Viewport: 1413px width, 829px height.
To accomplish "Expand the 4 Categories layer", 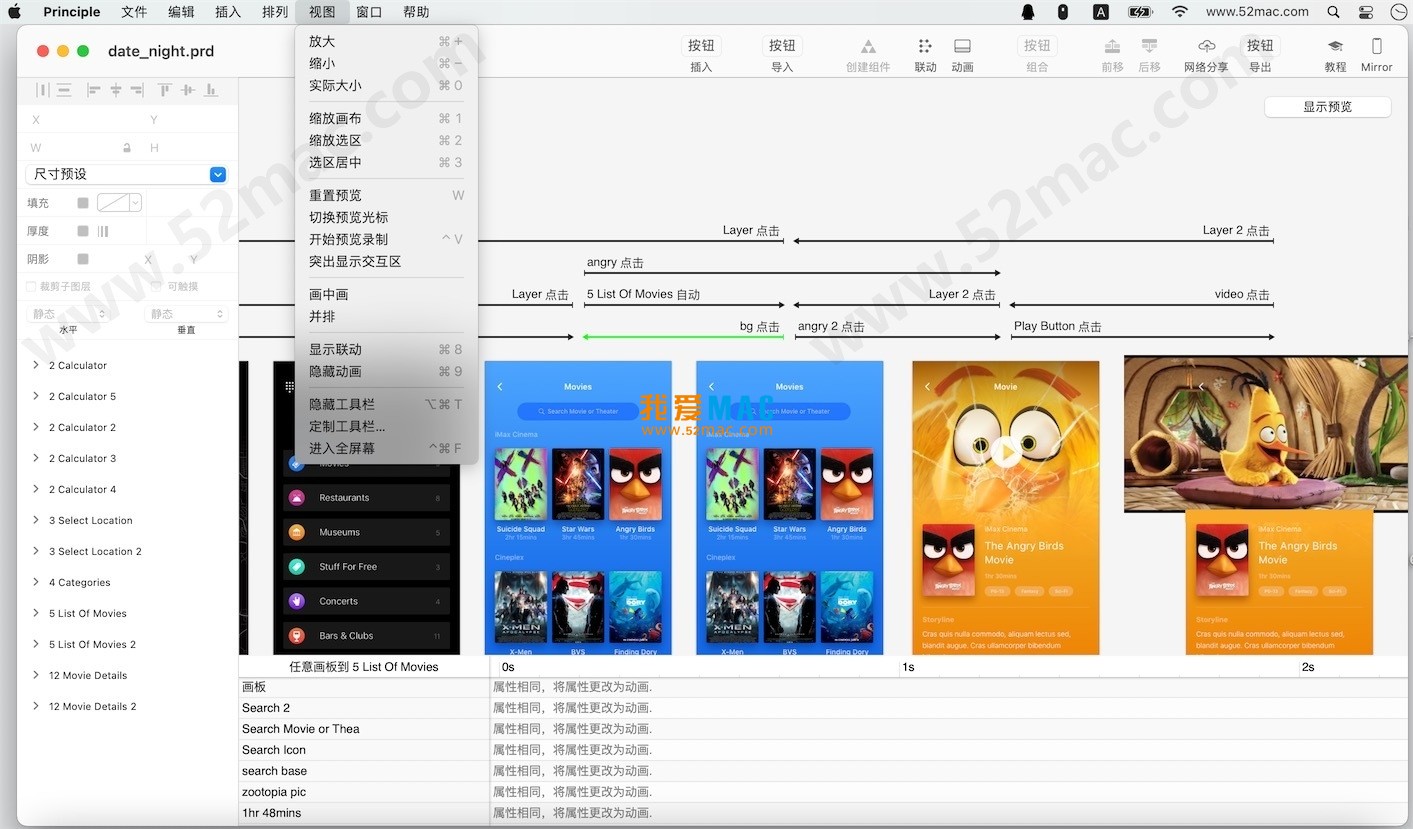I will coord(36,582).
